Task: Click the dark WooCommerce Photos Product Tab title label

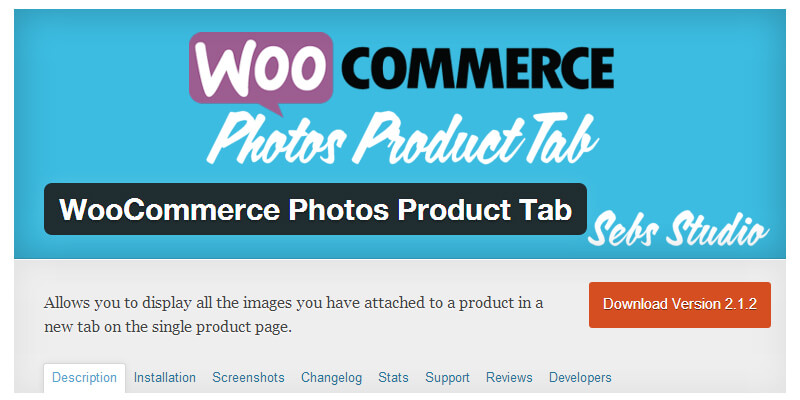Action: pos(315,209)
